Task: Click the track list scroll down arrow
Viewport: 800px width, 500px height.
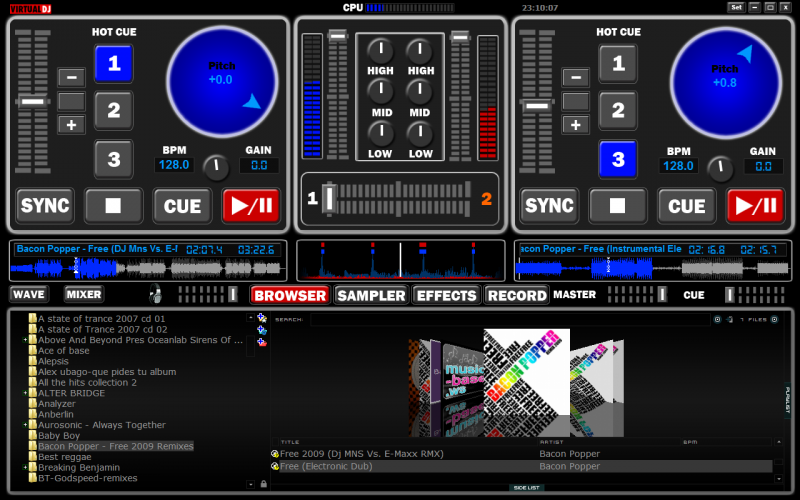Action: click(x=779, y=479)
